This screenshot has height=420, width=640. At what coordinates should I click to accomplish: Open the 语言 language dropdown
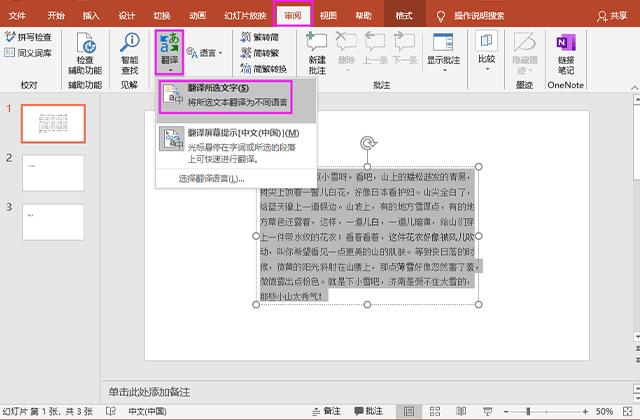point(204,53)
